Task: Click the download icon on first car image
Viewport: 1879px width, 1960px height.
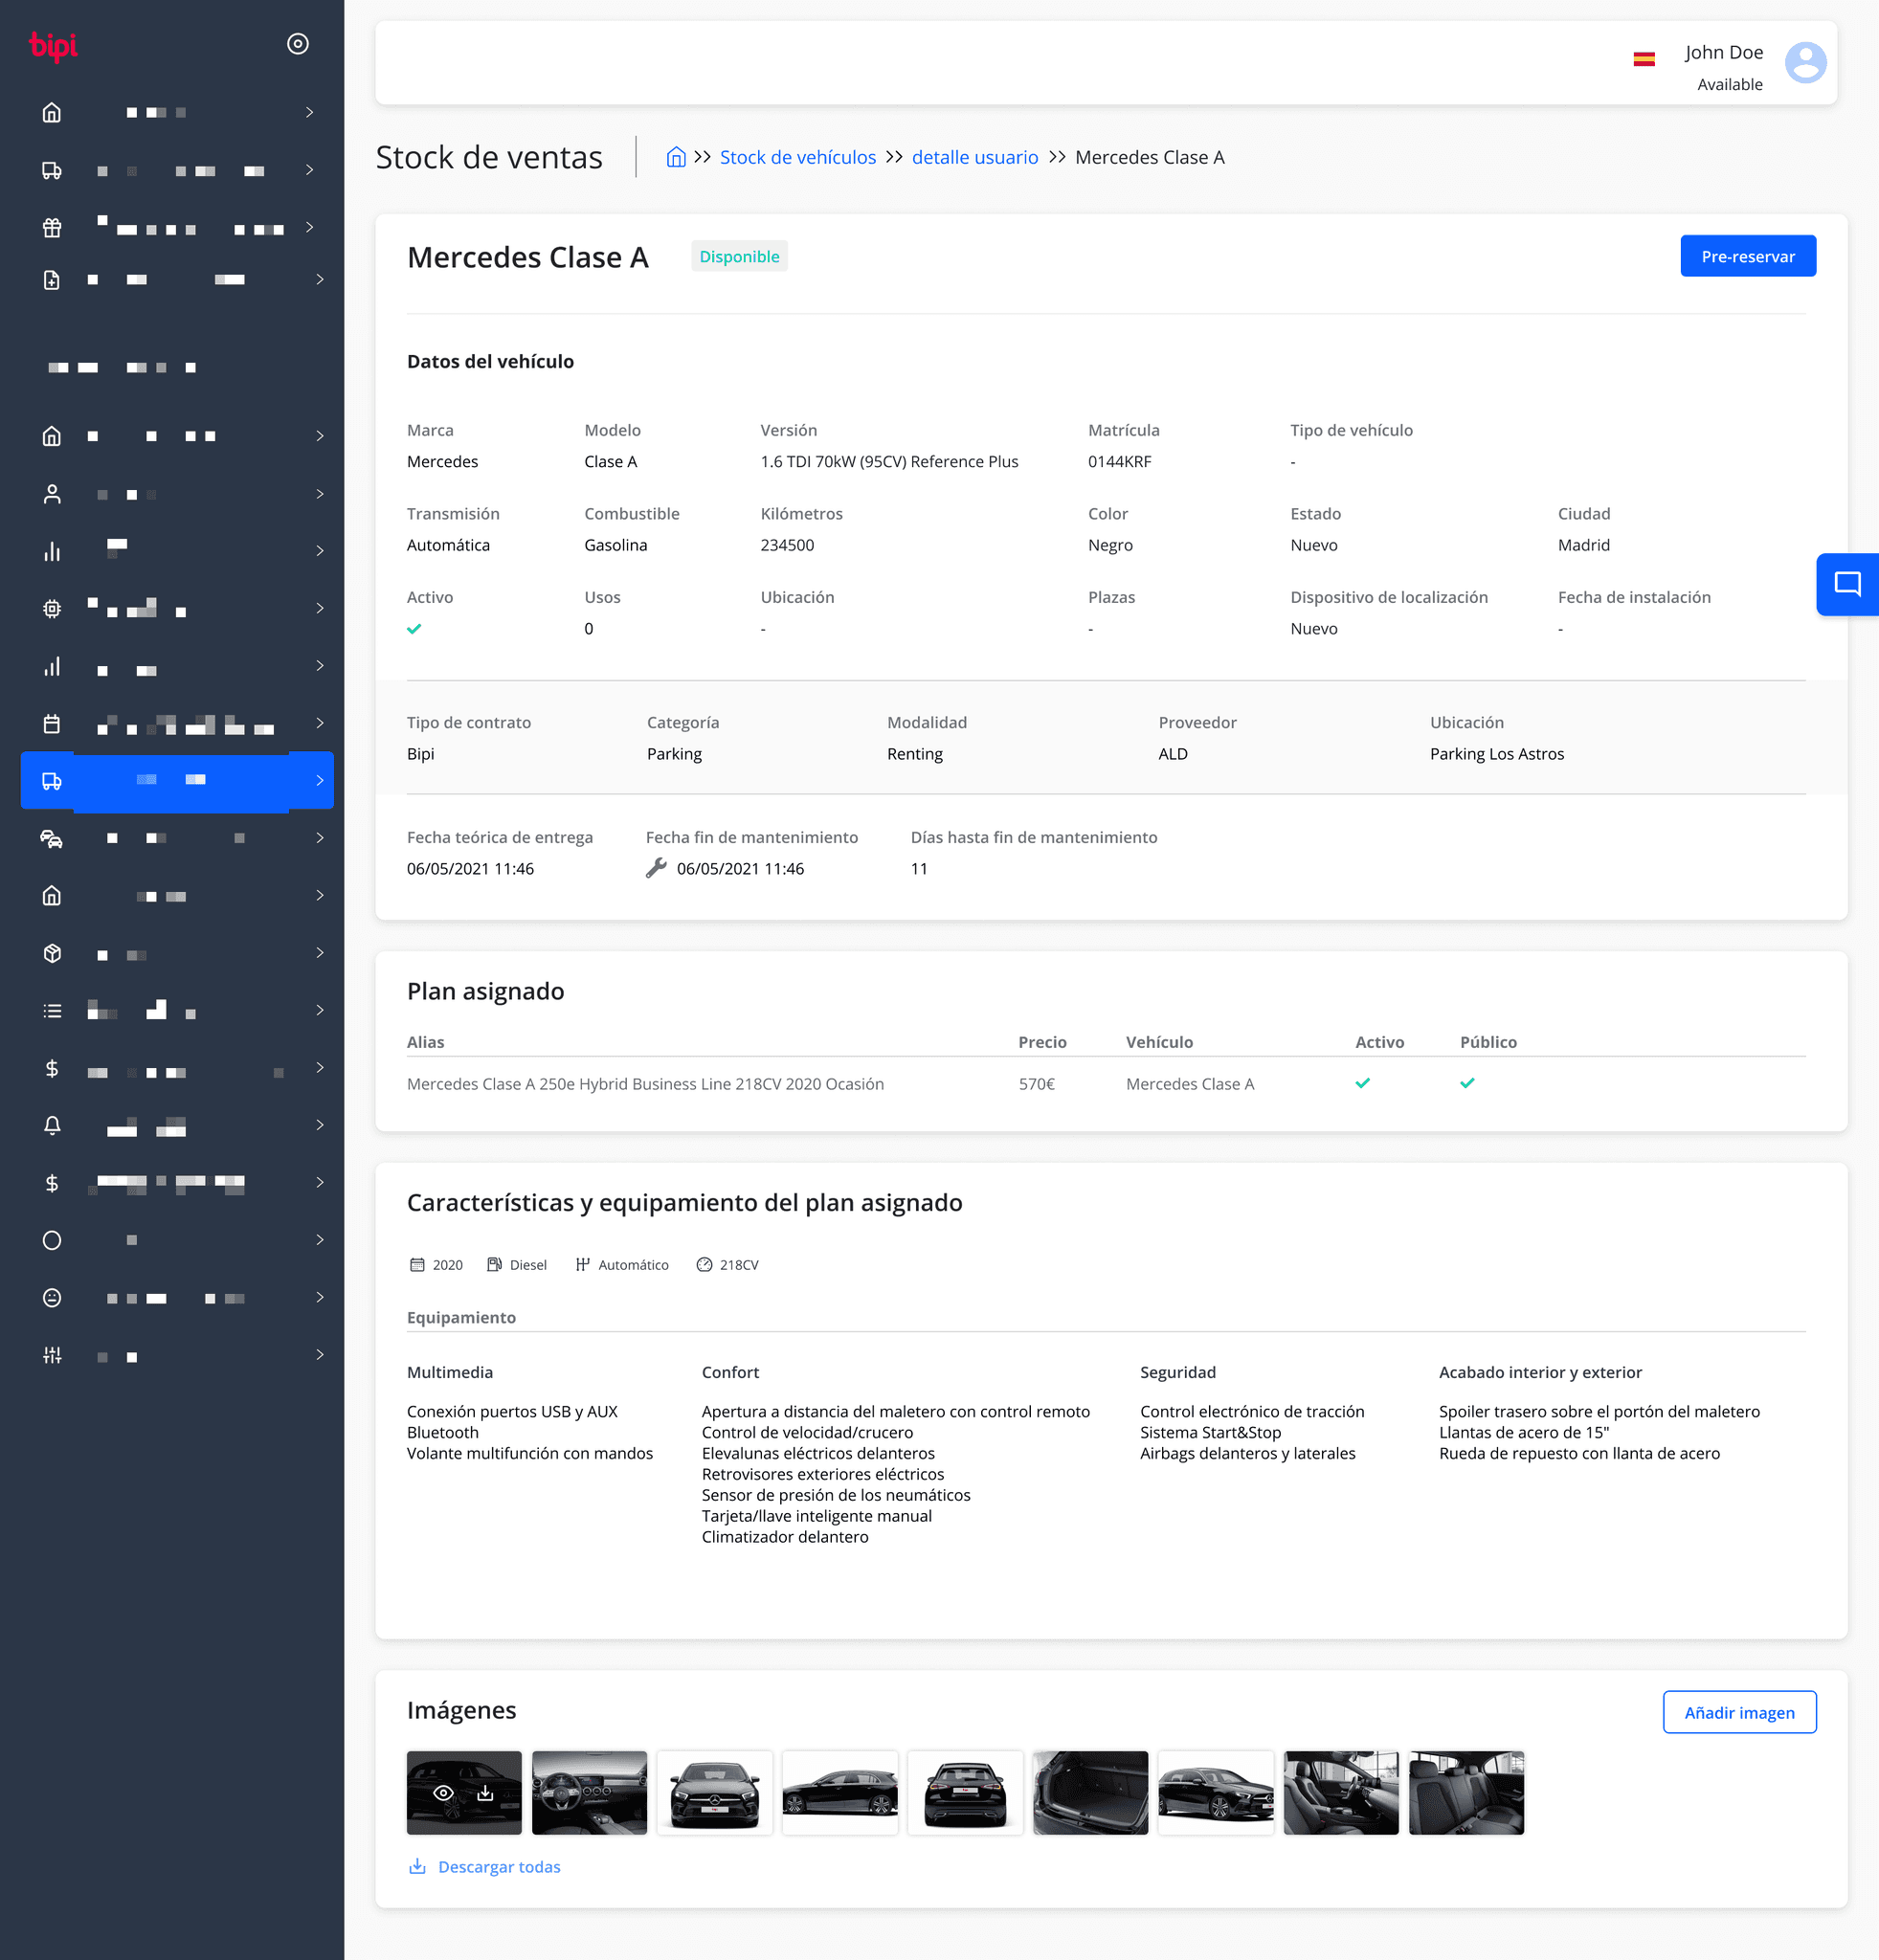Action: pyautogui.click(x=485, y=1793)
